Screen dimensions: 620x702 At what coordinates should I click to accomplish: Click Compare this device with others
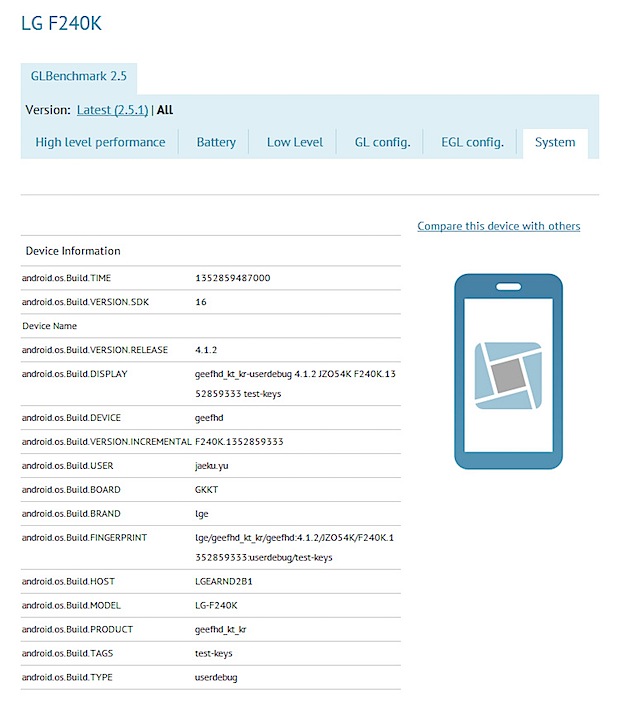pos(498,226)
